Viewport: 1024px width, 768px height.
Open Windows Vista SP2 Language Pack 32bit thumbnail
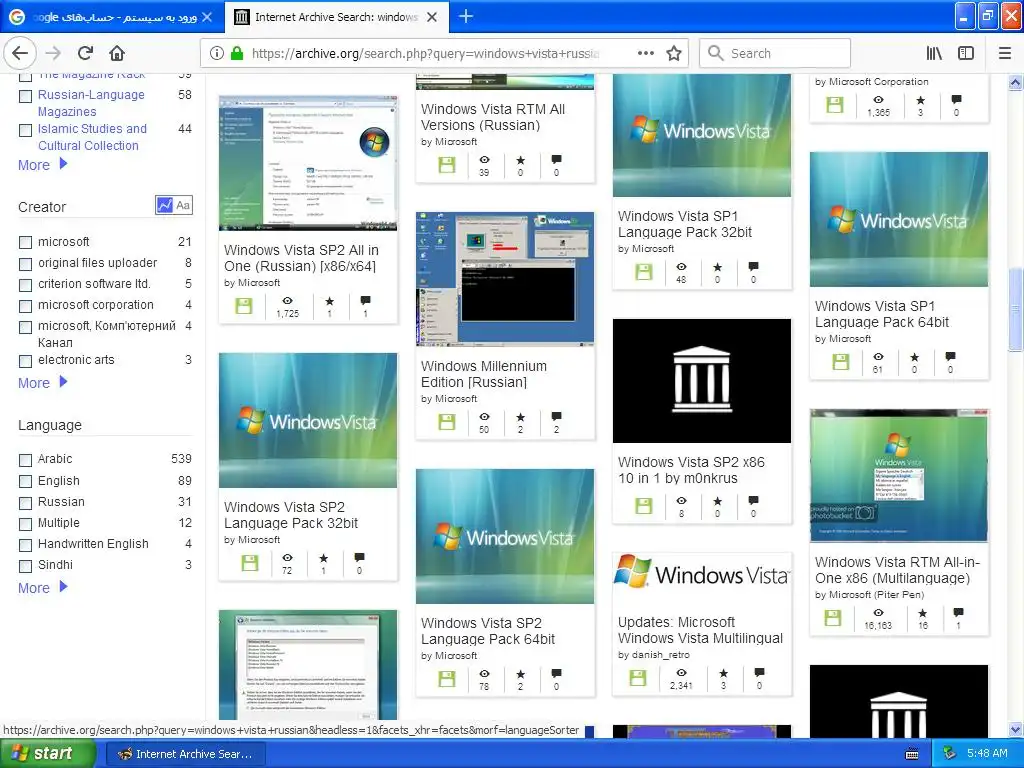pyautogui.click(x=308, y=421)
